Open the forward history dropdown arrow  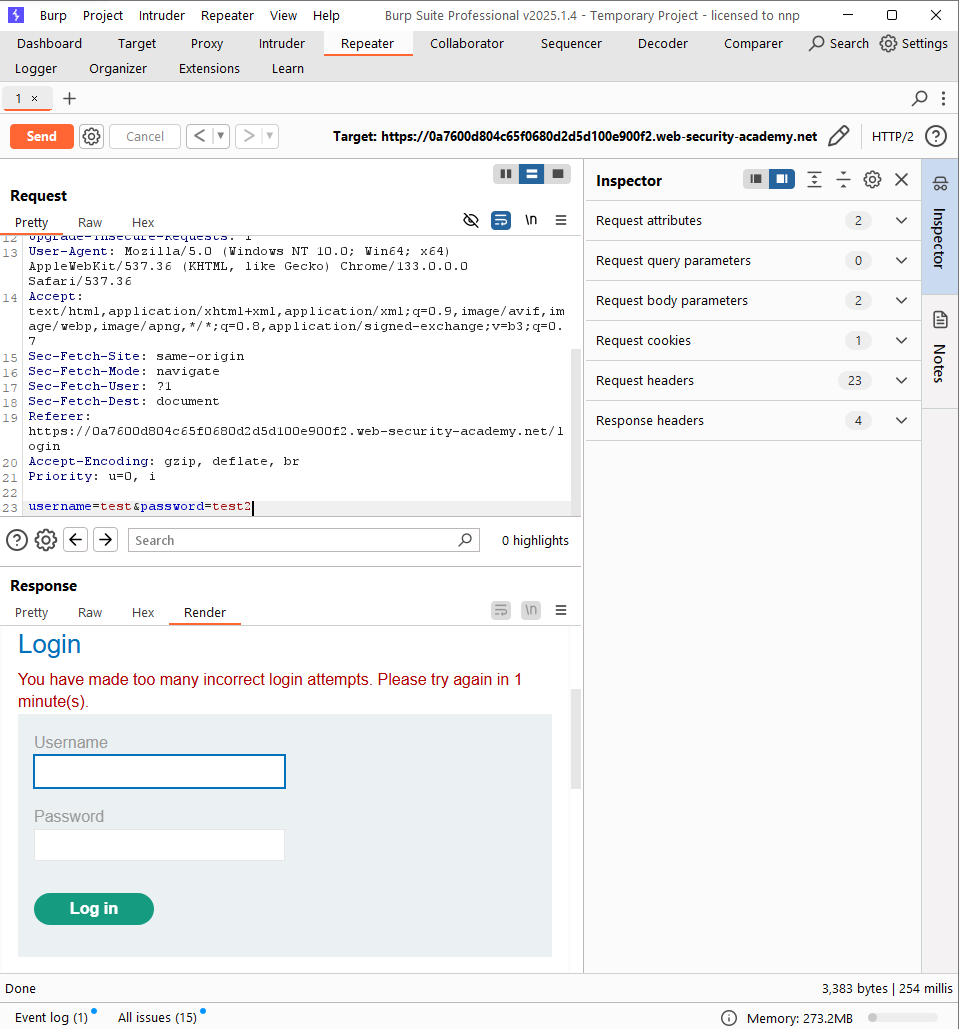point(270,136)
